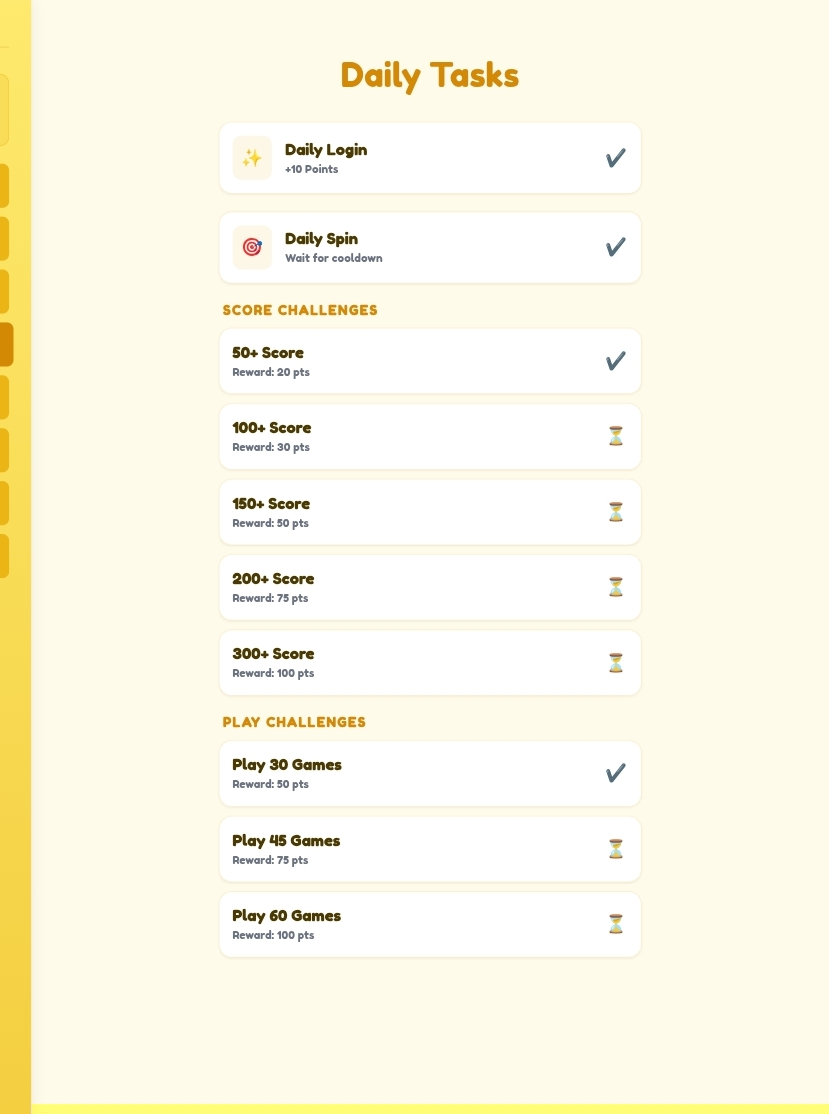Click the hourglass icon for 200+ Score
829x1114 pixels.
[616, 587]
